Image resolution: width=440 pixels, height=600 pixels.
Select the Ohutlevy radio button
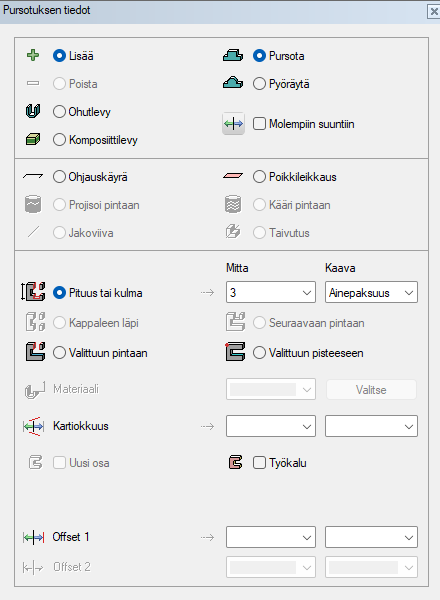coord(59,111)
